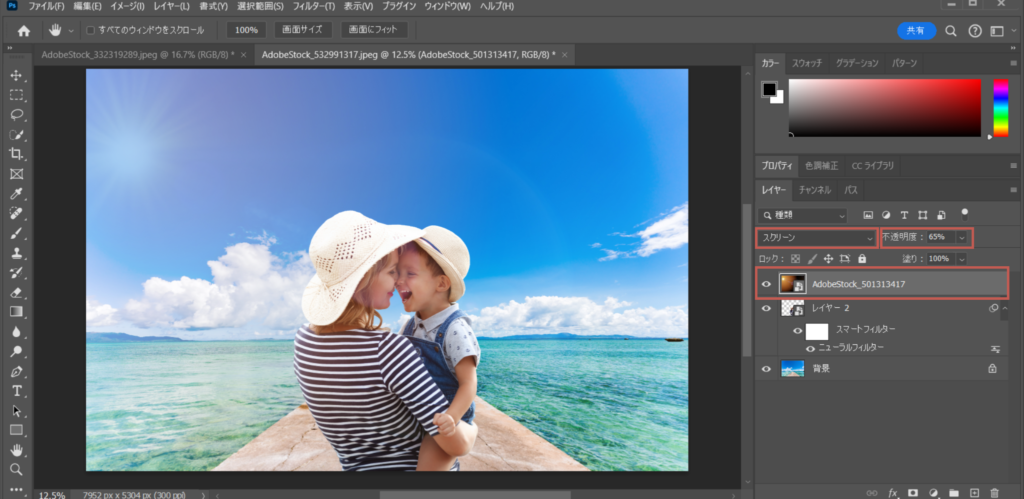This screenshot has height=499, width=1024.
Task: Click the Home icon in options bar
Action: (23, 30)
